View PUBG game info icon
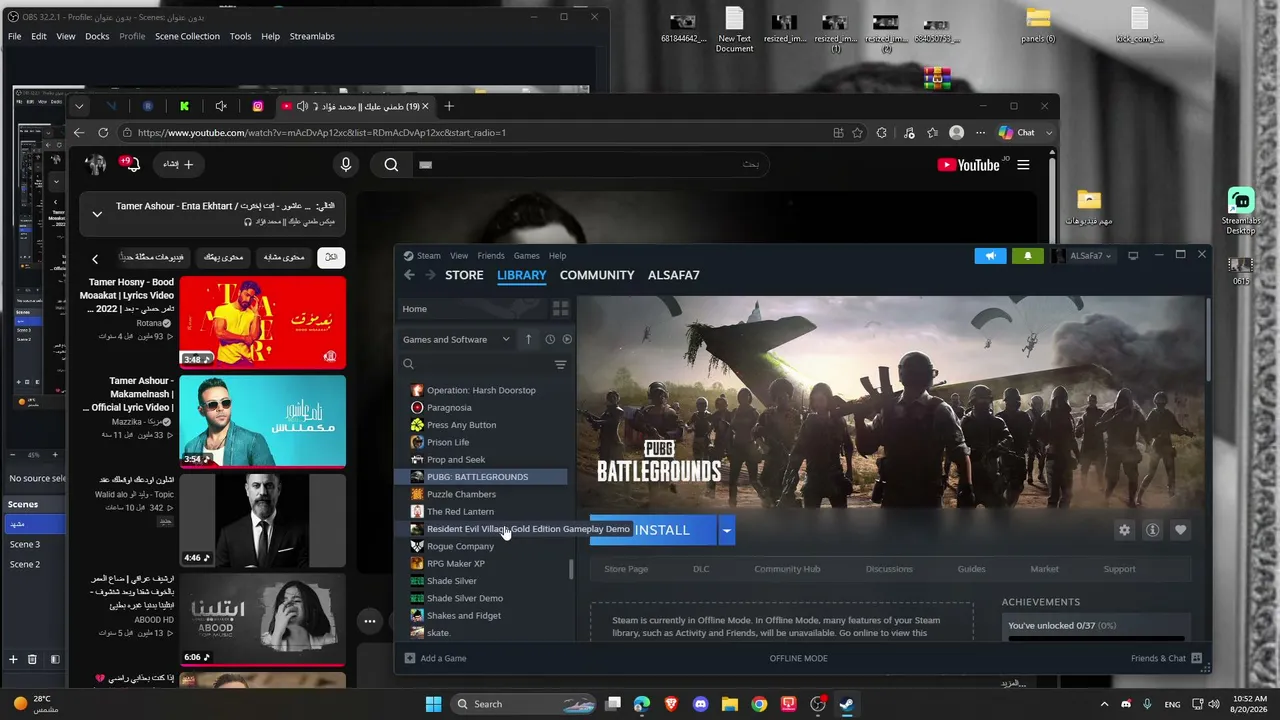Viewport: 1280px width, 720px height. 1152,530
